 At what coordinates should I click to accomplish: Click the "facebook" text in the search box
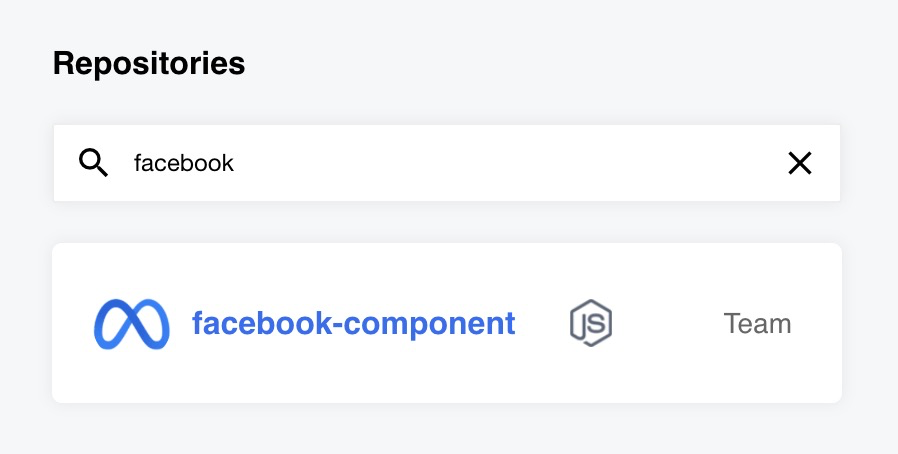coord(184,163)
